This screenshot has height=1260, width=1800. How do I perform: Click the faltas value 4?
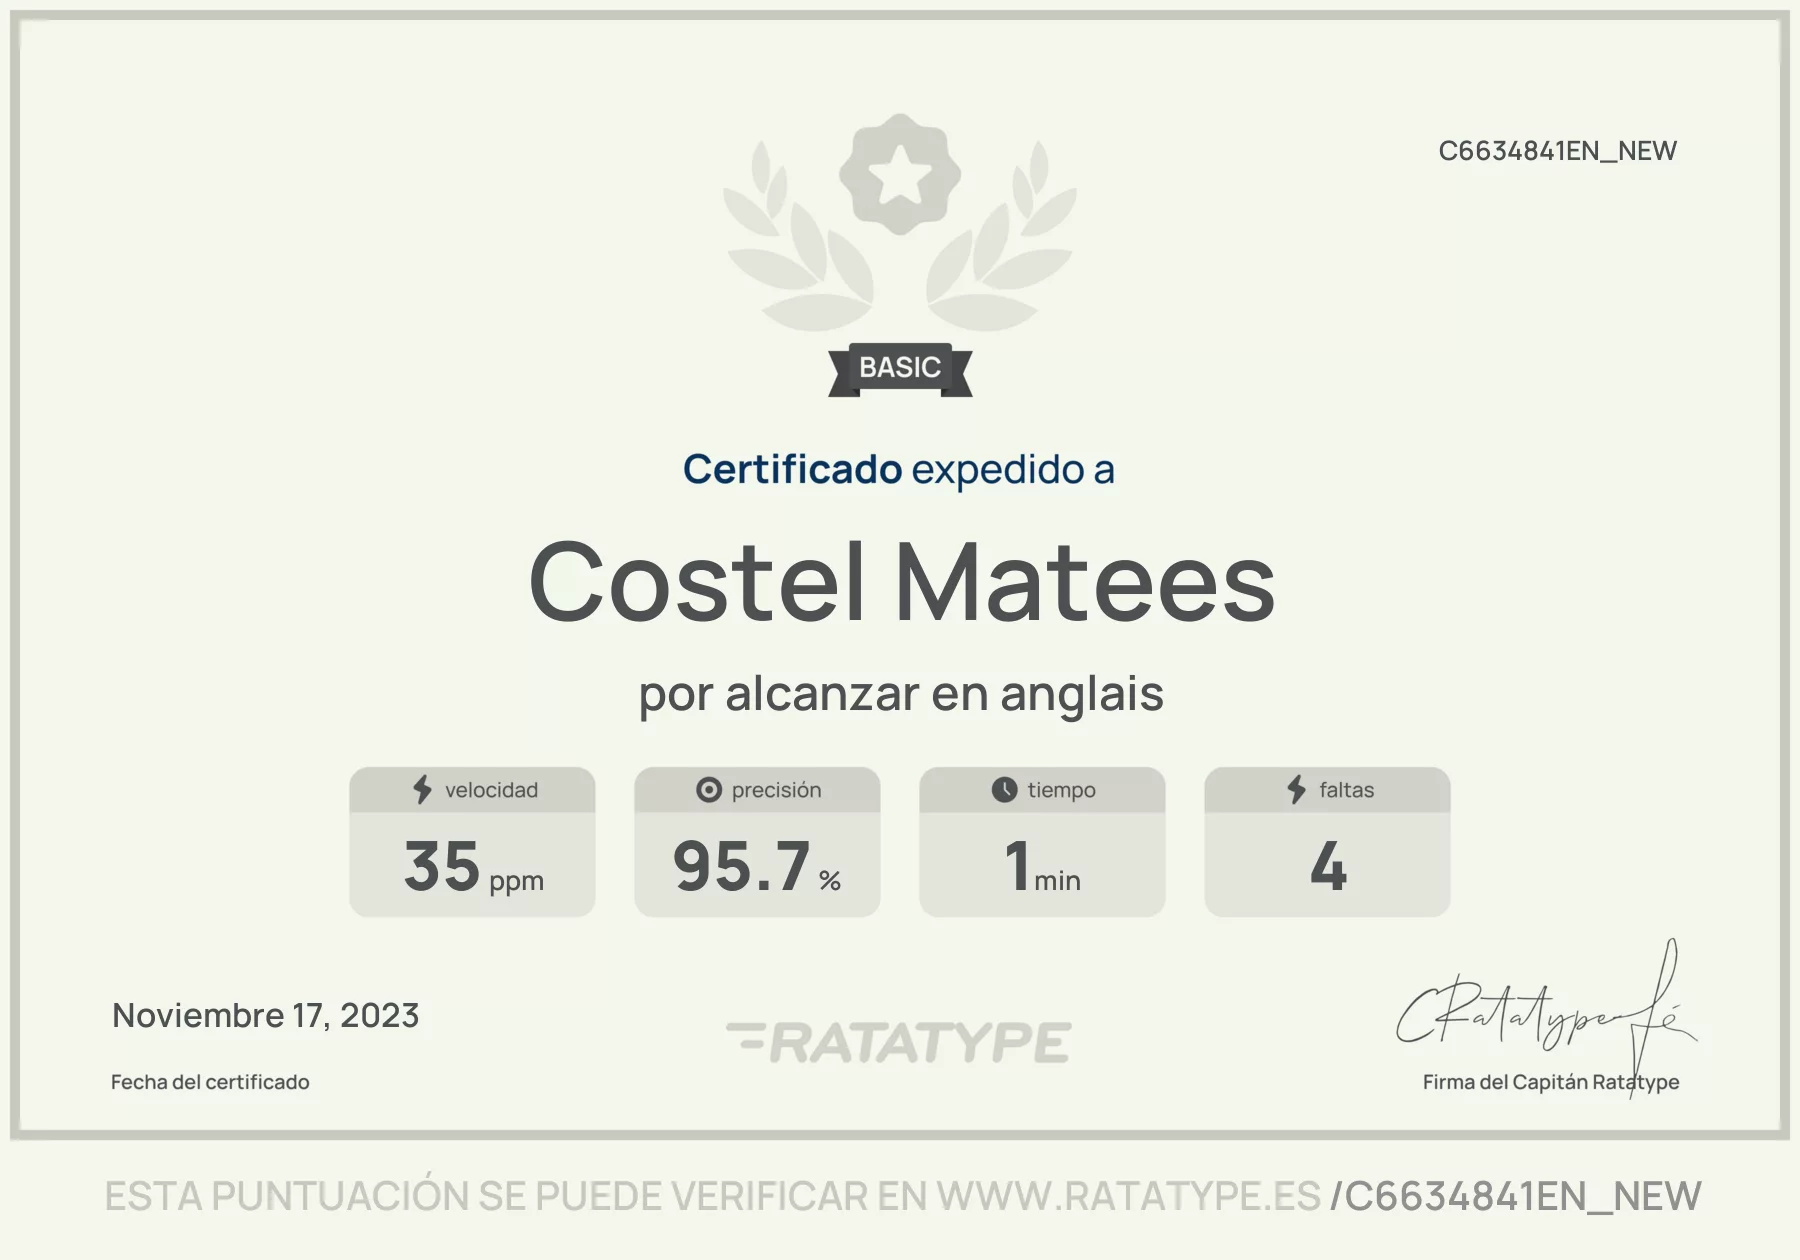tap(1328, 866)
